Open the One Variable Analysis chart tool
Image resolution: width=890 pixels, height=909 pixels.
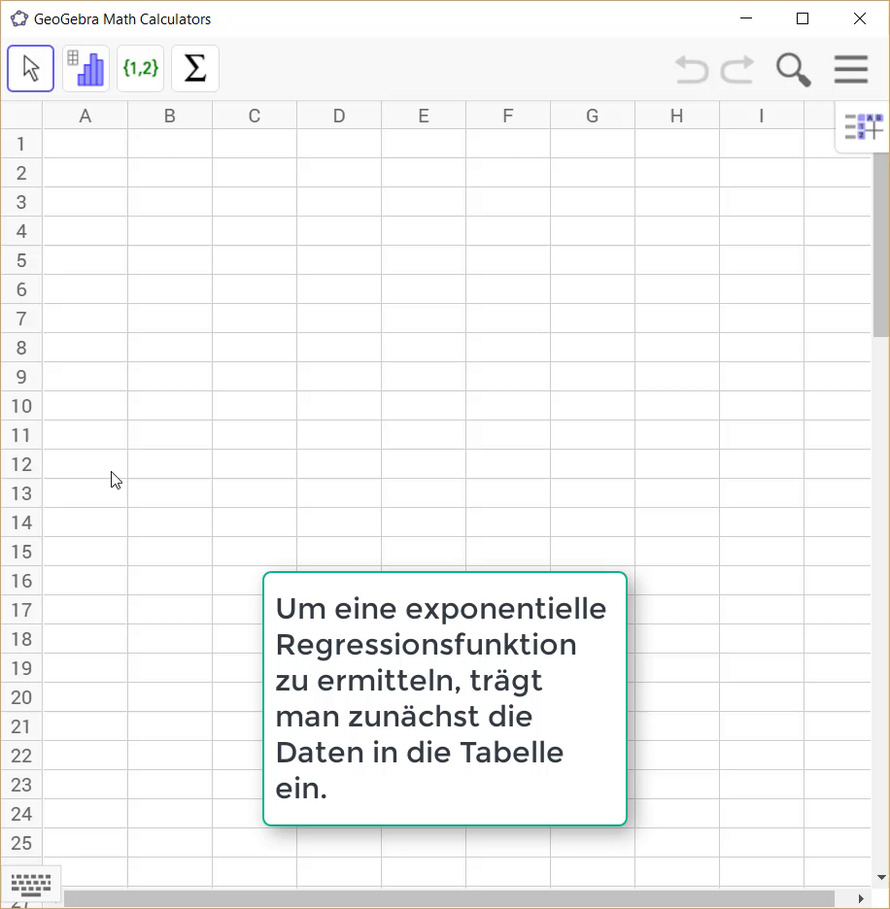85,69
